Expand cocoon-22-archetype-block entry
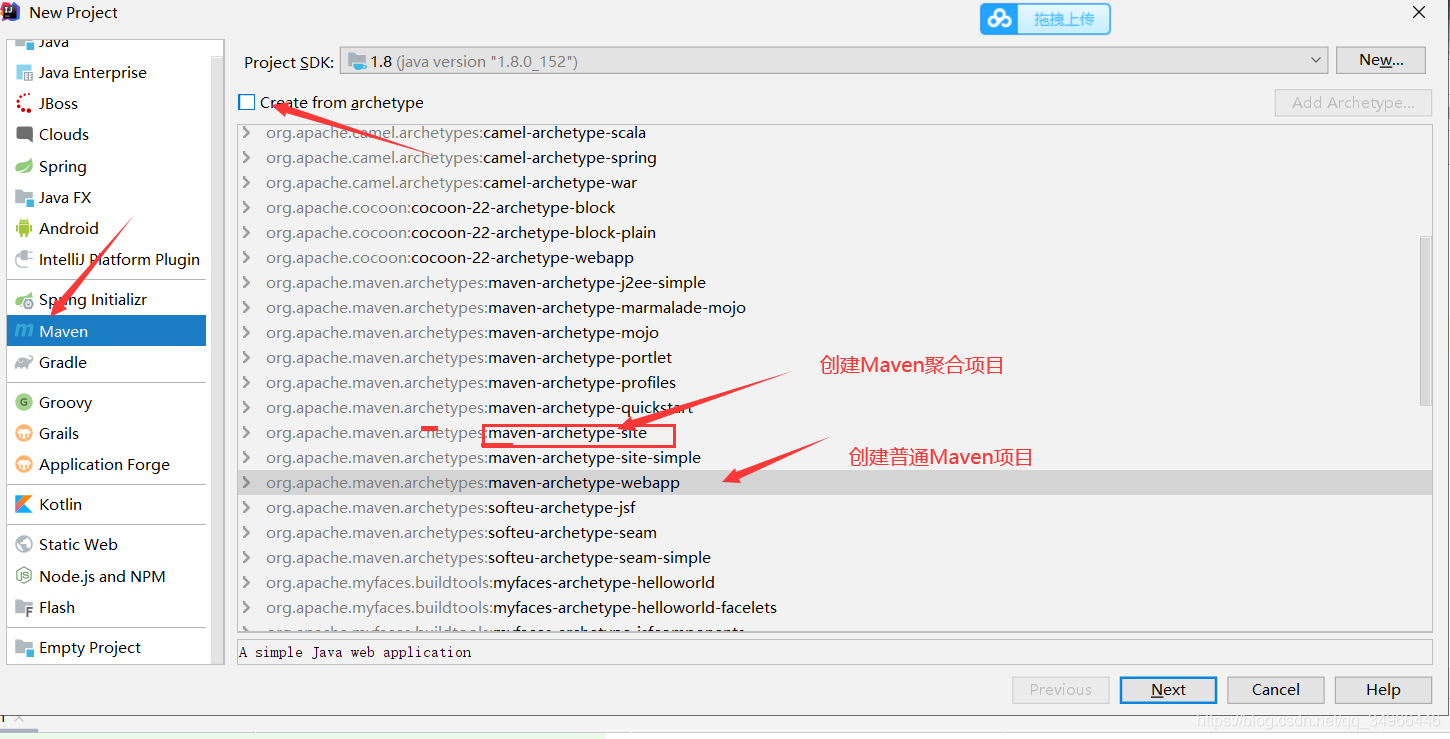Image resolution: width=1450 pixels, height=739 pixels. pyautogui.click(x=246, y=207)
